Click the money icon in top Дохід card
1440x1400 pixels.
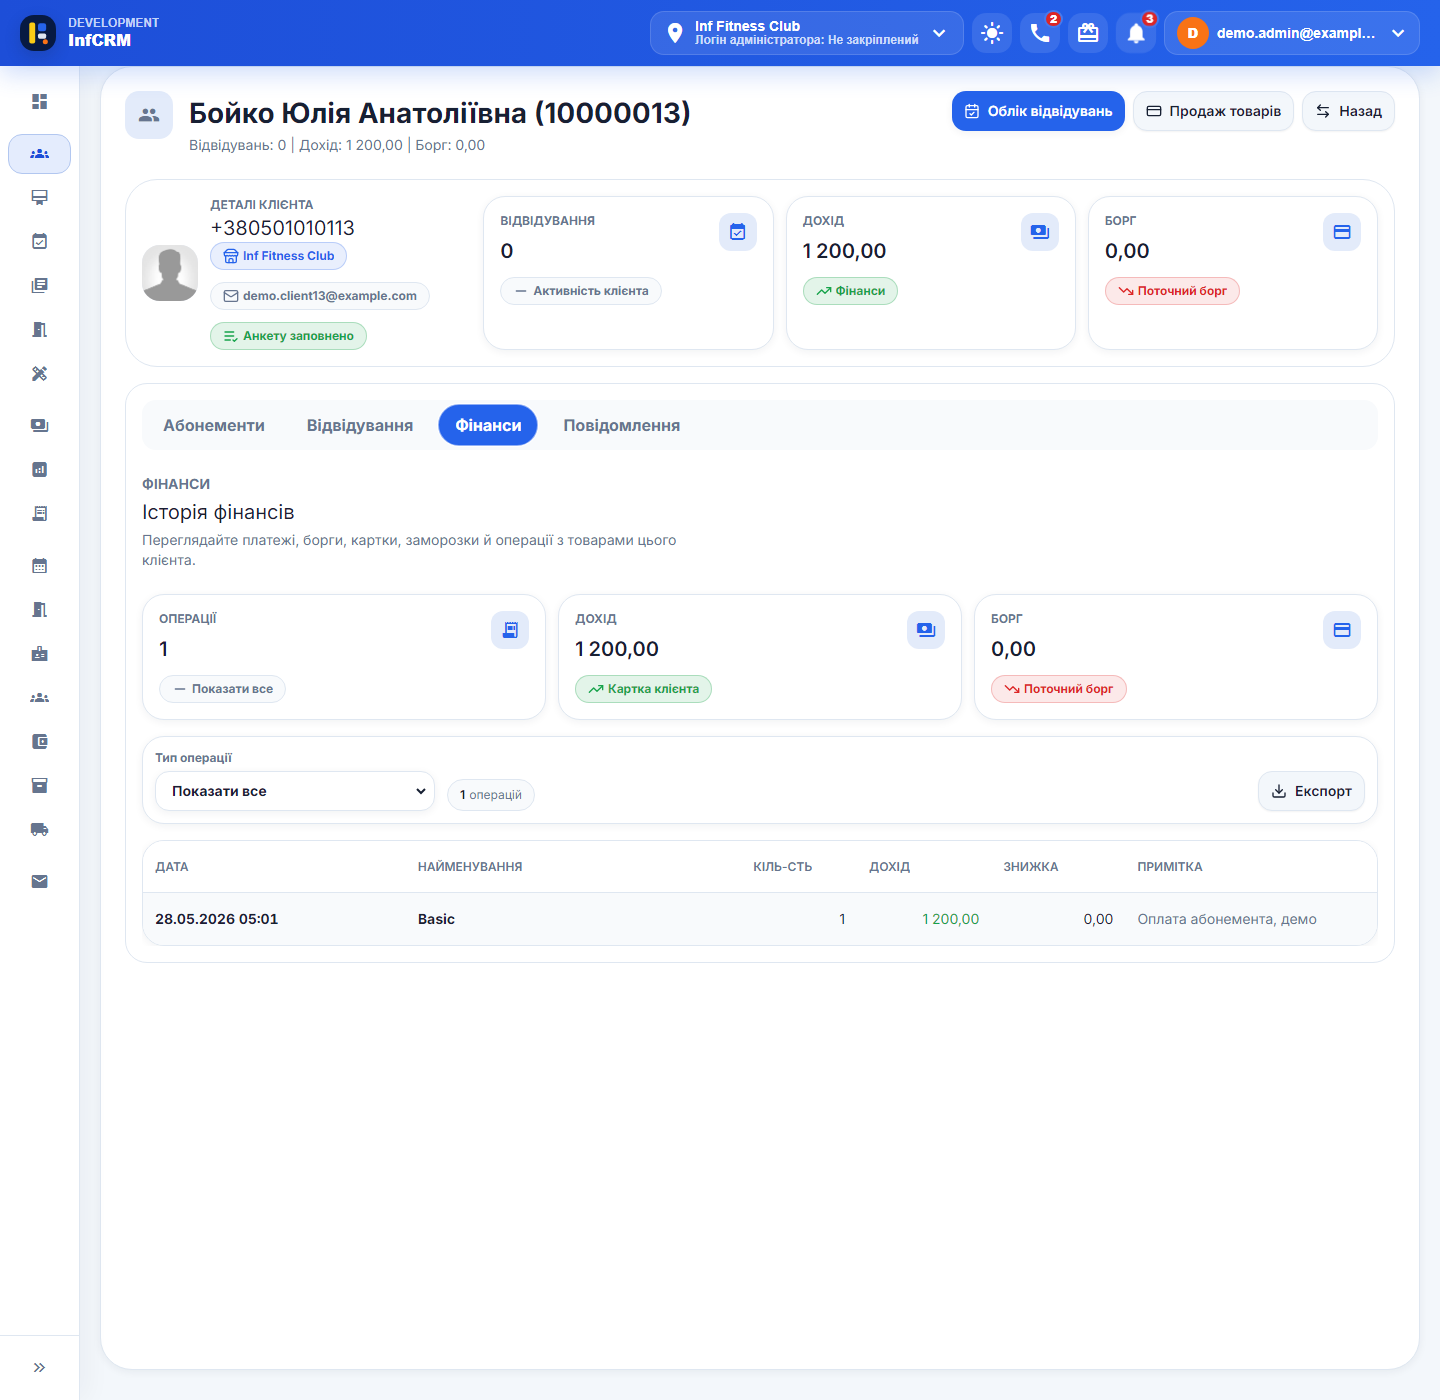[x=1040, y=232]
